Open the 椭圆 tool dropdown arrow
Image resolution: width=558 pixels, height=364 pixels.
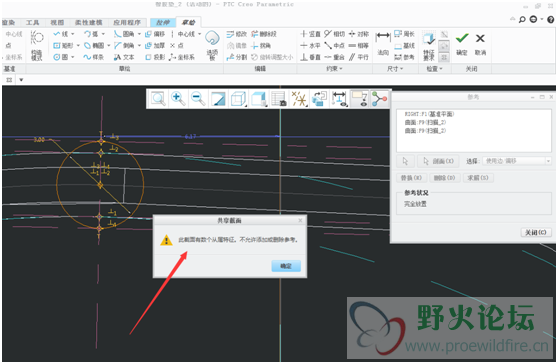pyautogui.click(x=109, y=46)
